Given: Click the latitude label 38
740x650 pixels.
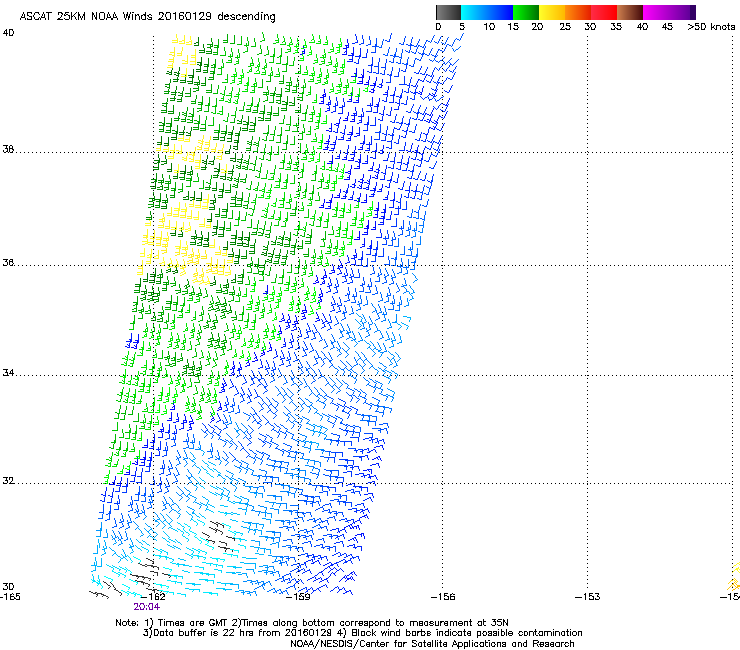Looking at the screenshot, I should (x=8, y=149).
